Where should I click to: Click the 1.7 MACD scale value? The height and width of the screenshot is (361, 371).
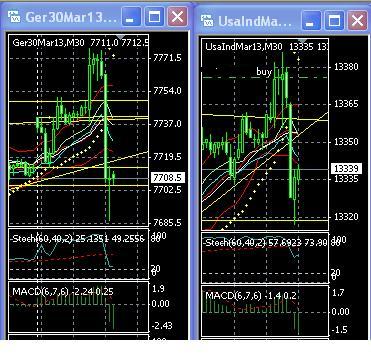(x=338, y=293)
